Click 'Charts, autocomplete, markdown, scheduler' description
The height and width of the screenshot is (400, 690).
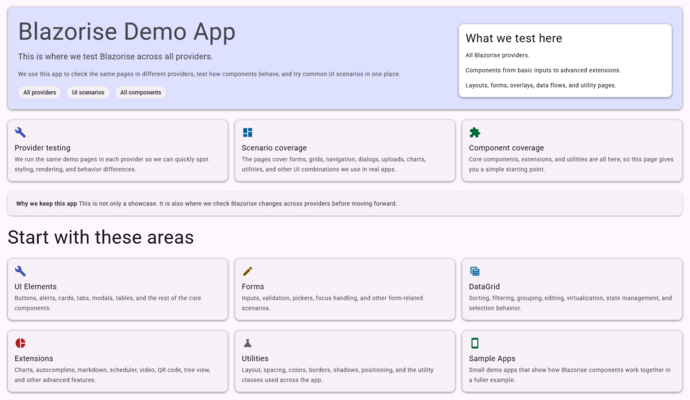coord(112,374)
